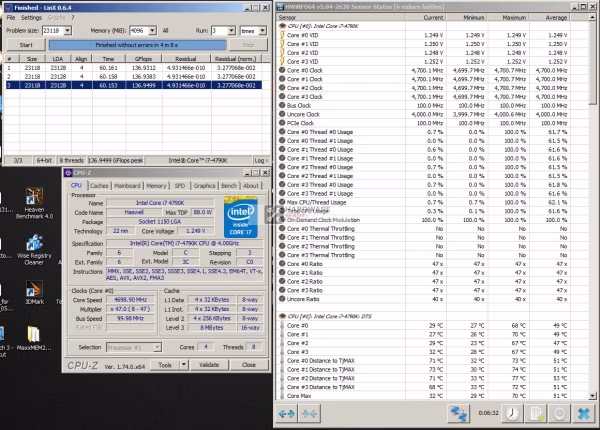Click Core #0 temperature sensor icon

pyautogui.click(x=282, y=325)
